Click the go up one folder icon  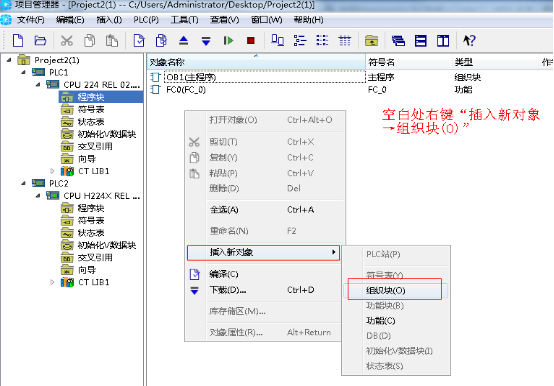(x=371, y=41)
